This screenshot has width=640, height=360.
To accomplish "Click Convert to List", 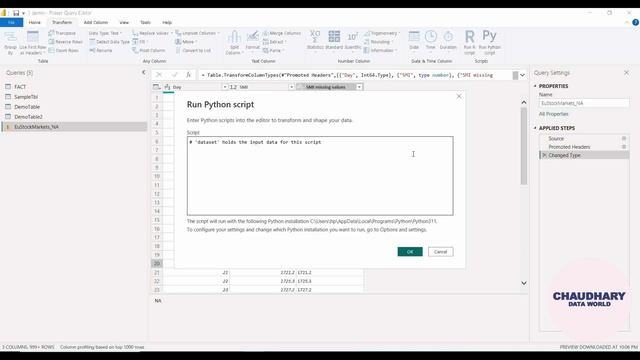I will tap(193, 51).
